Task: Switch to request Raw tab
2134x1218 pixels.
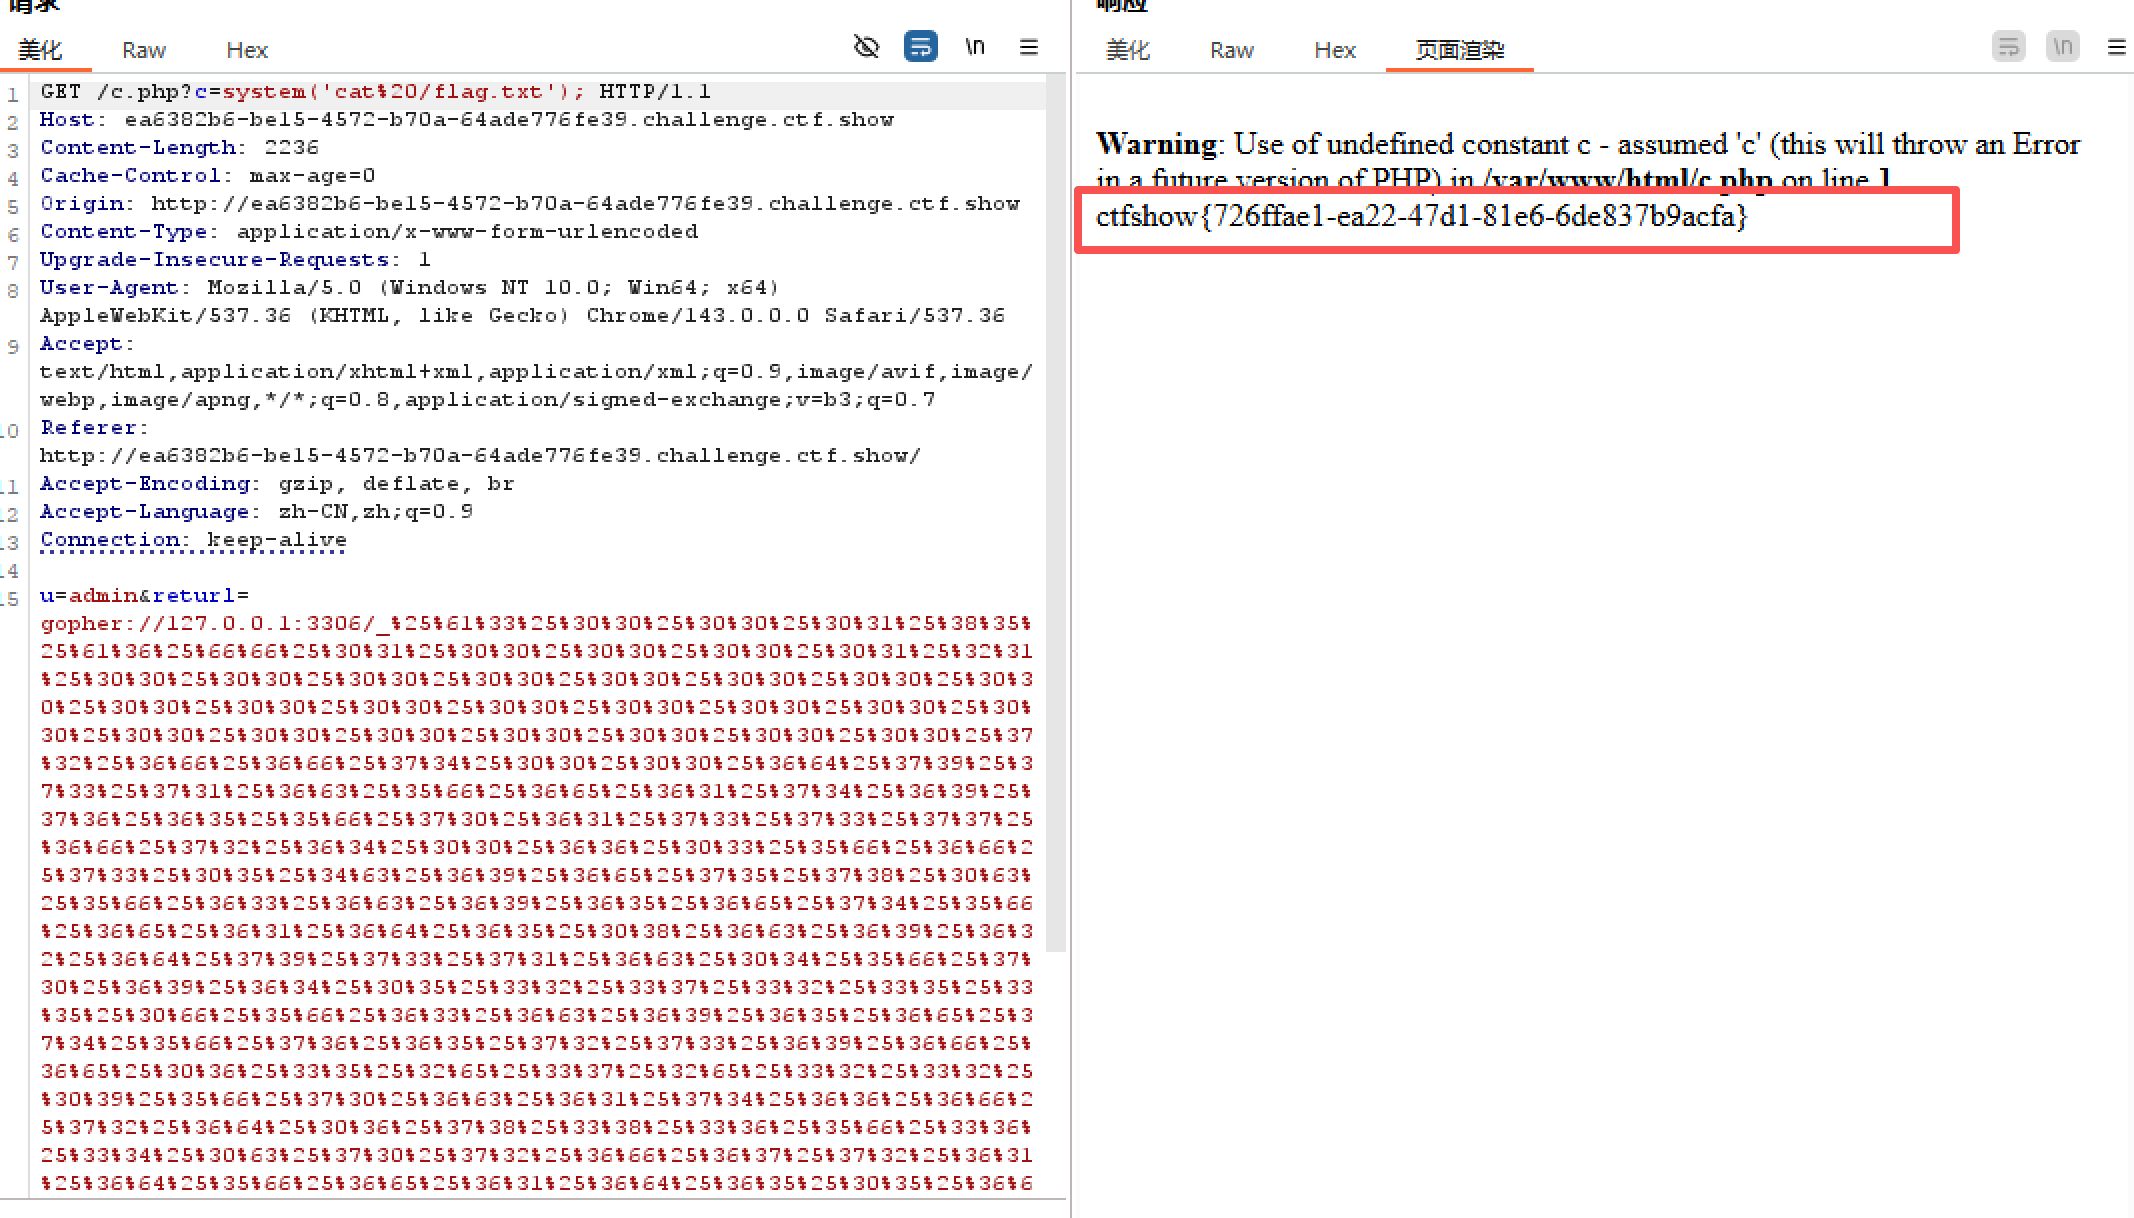Action: coord(143,50)
